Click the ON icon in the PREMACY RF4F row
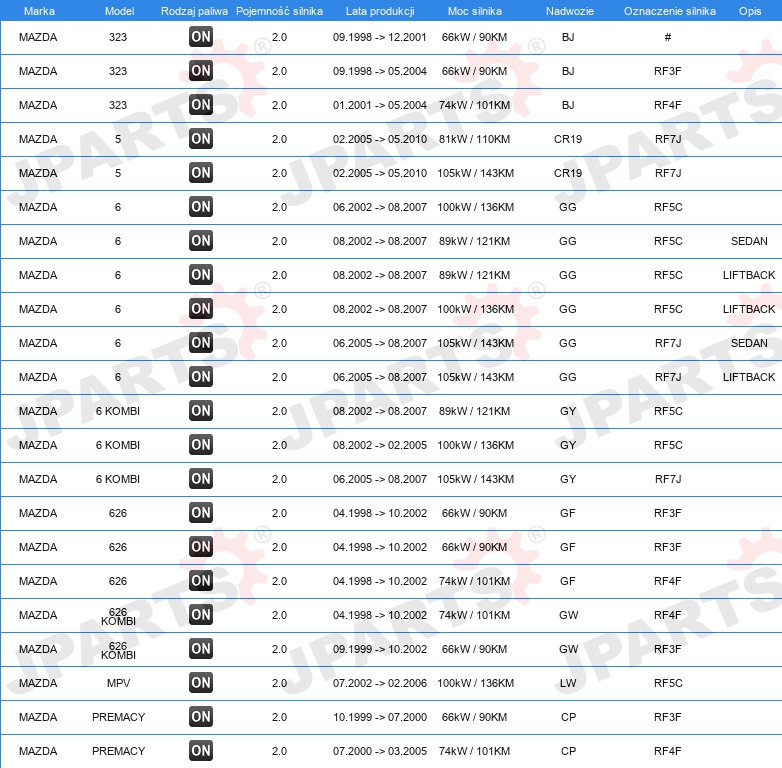Screen dimensions: 782x768 (x=201, y=751)
